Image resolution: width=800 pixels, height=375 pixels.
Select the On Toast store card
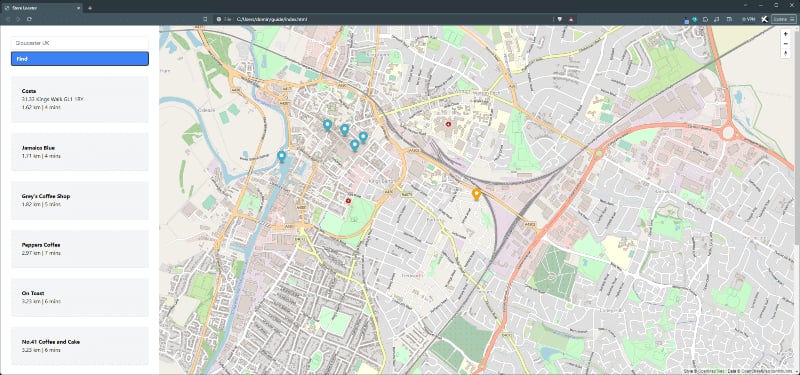[x=80, y=297]
